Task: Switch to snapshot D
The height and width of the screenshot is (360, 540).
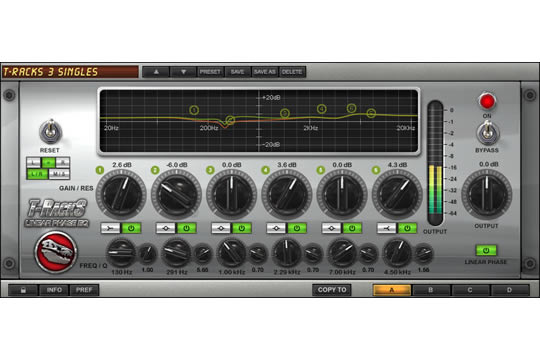Action: click(509, 290)
